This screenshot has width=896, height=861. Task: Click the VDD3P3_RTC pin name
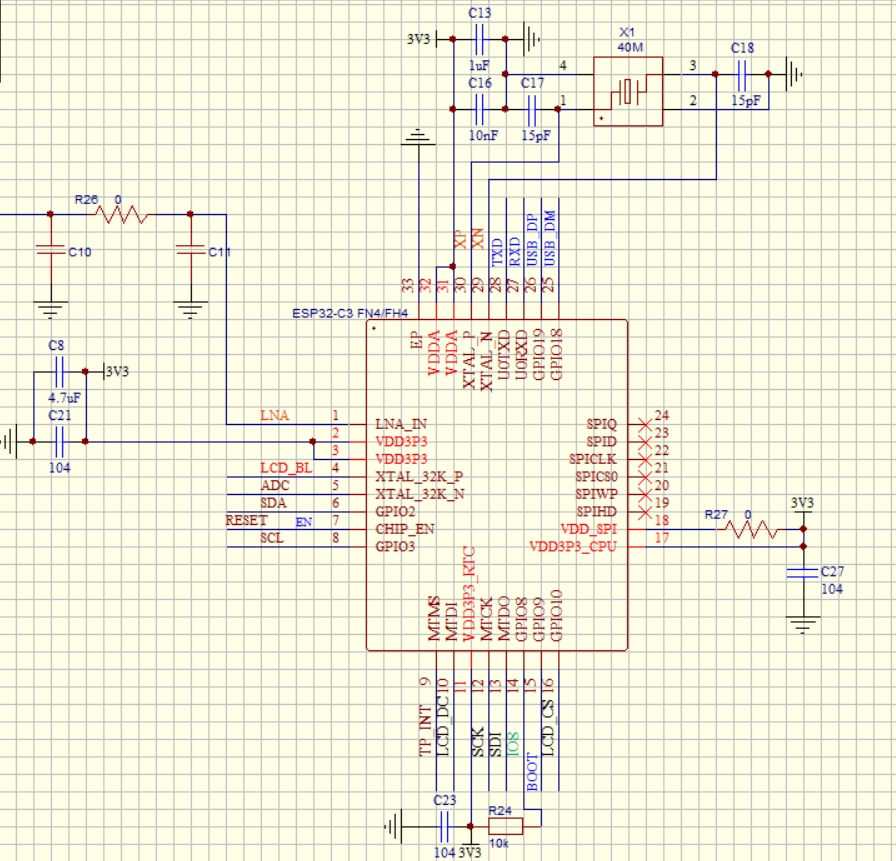[469, 594]
